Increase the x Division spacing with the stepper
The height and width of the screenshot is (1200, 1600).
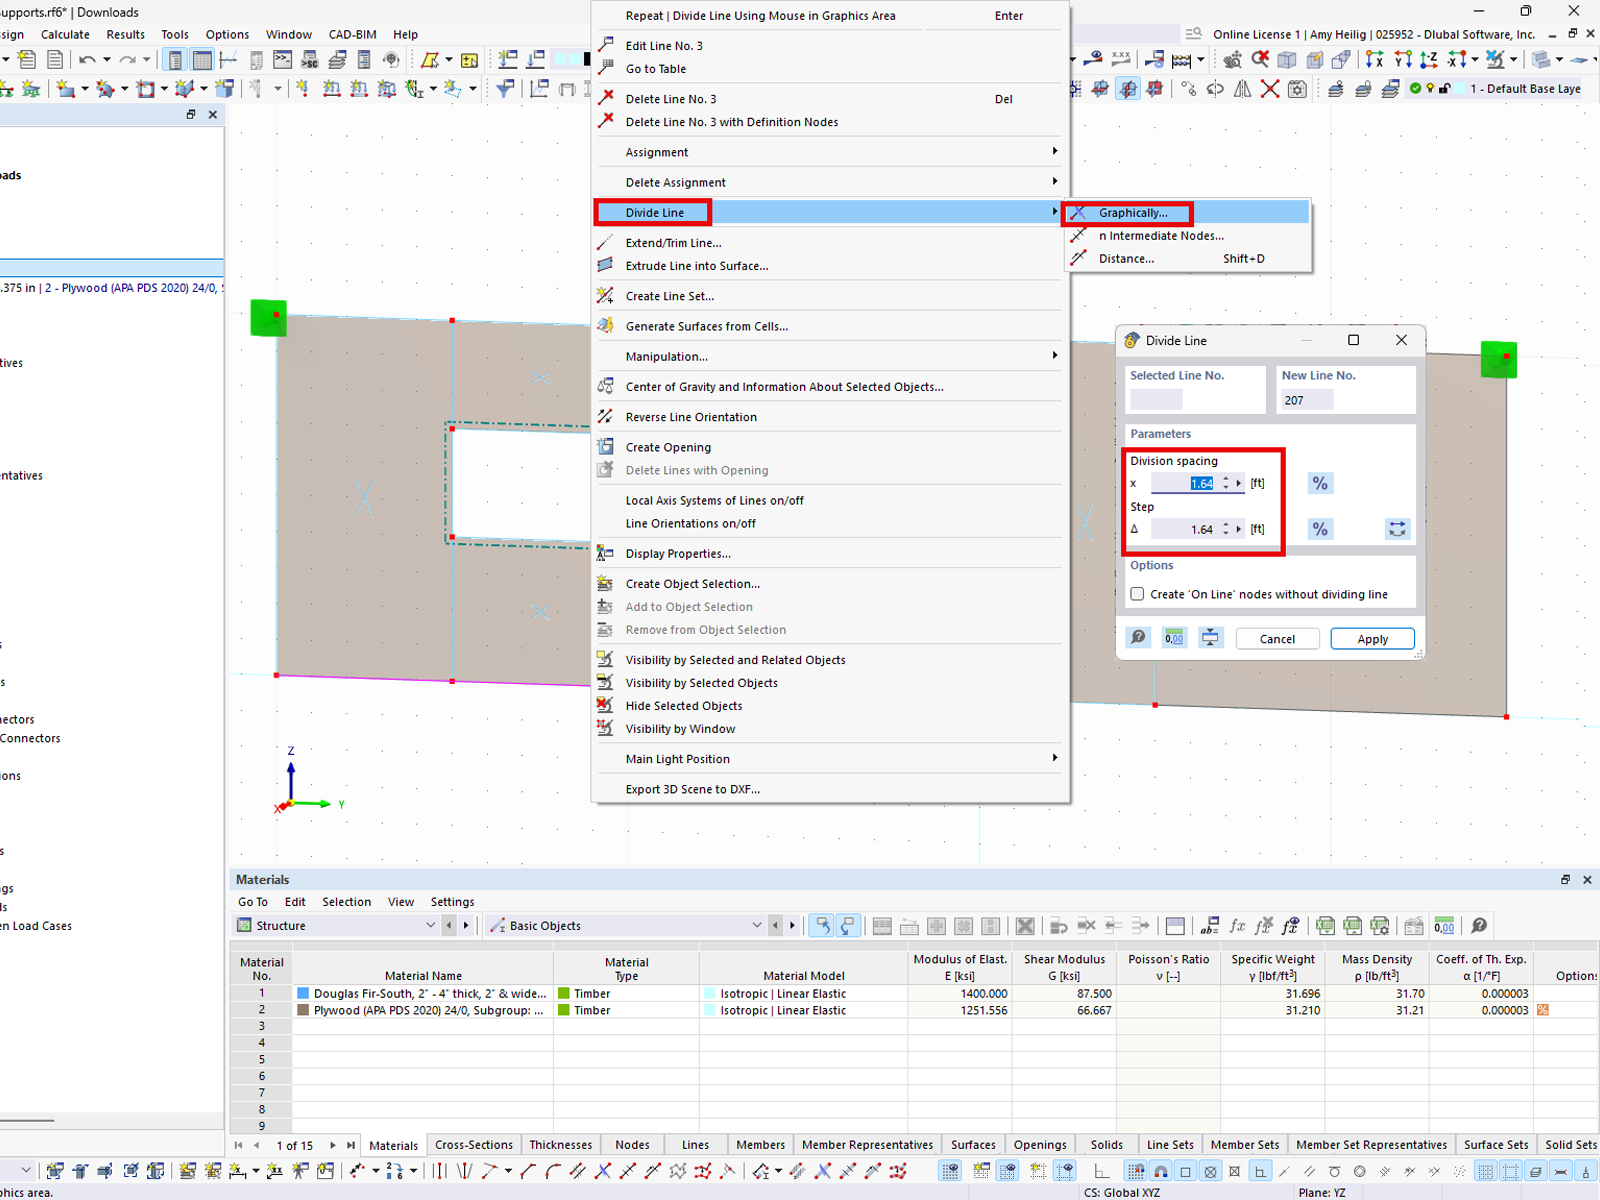(1226, 479)
